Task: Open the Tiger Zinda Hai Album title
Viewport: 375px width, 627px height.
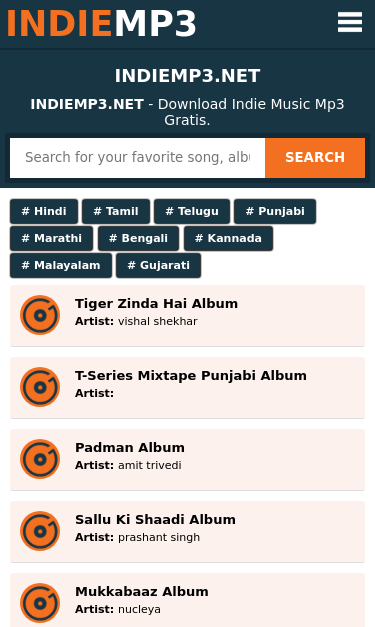Action: pyautogui.click(x=156, y=304)
